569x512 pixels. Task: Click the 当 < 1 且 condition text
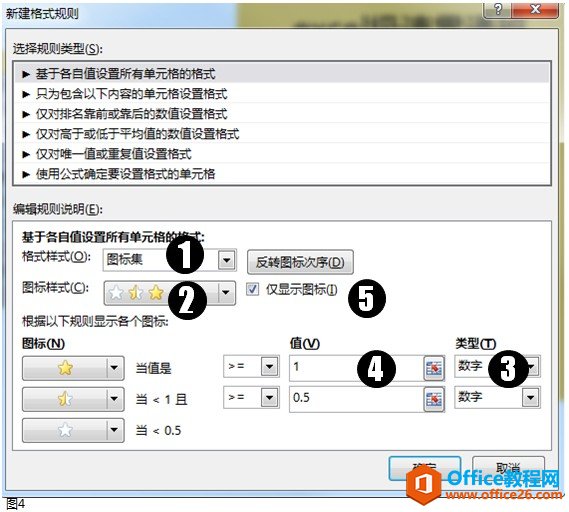coord(161,400)
